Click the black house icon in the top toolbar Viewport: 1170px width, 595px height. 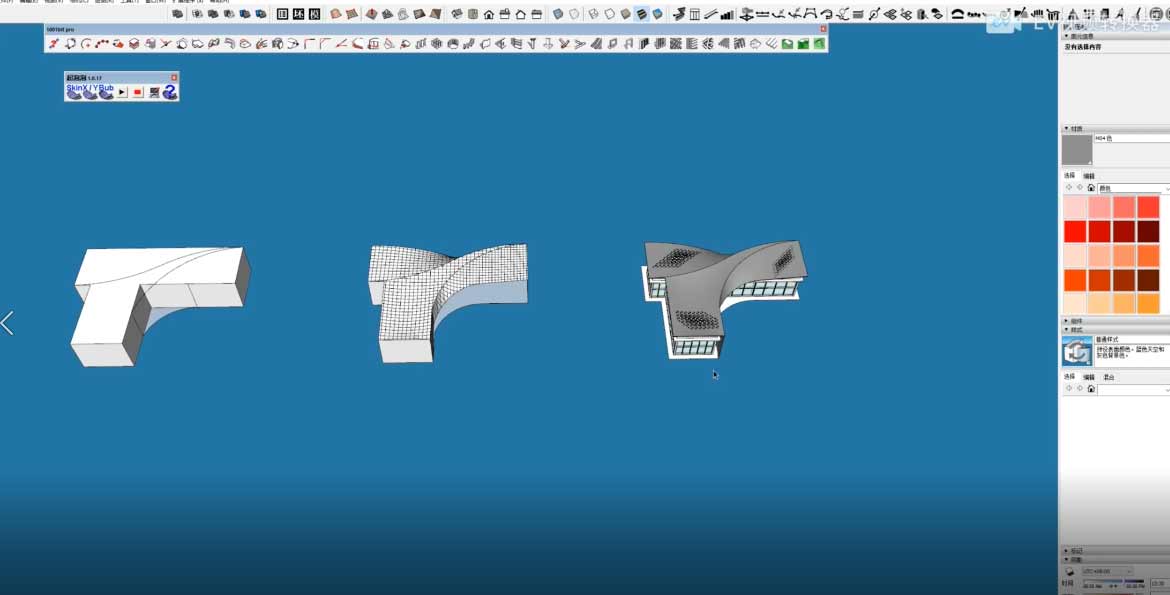click(x=489, y=14)
